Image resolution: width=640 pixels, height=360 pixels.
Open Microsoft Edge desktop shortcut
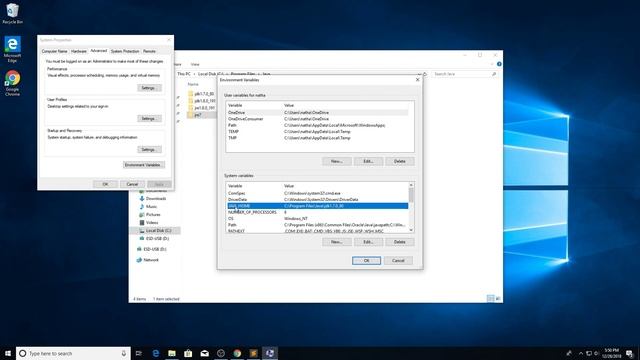point(12,49)
